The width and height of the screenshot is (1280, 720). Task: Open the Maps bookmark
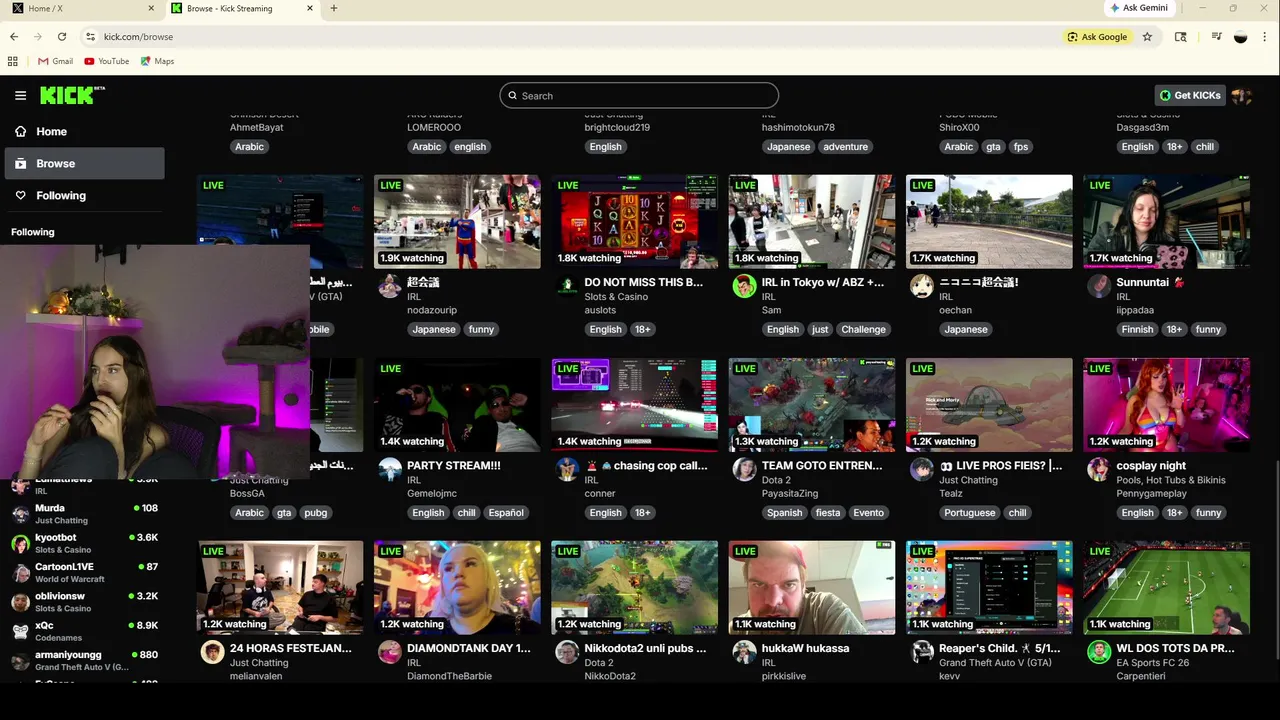pyautogui.click(x=158, y=61)
